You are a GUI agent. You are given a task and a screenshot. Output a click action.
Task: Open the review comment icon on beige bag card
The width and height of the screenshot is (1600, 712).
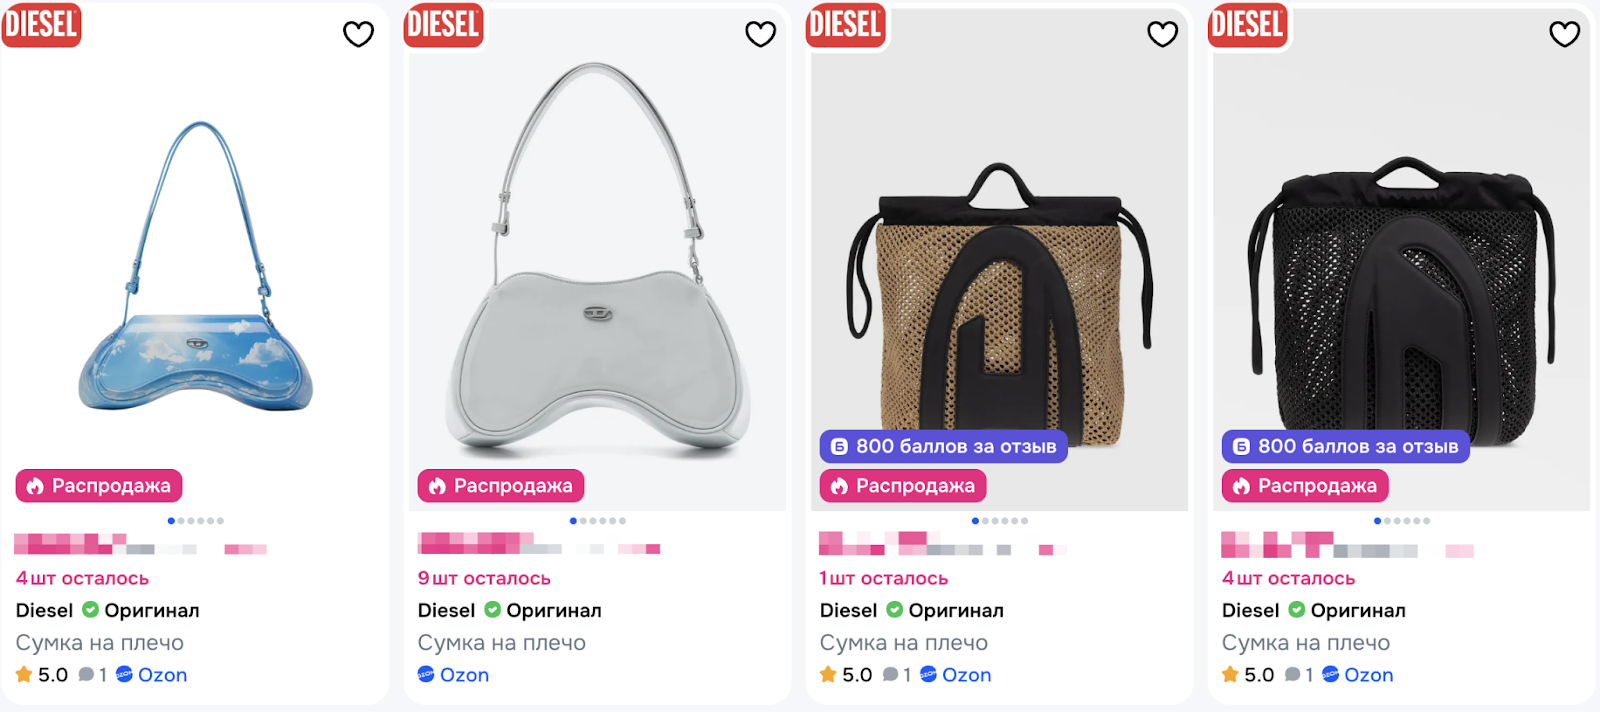point(890,675)
